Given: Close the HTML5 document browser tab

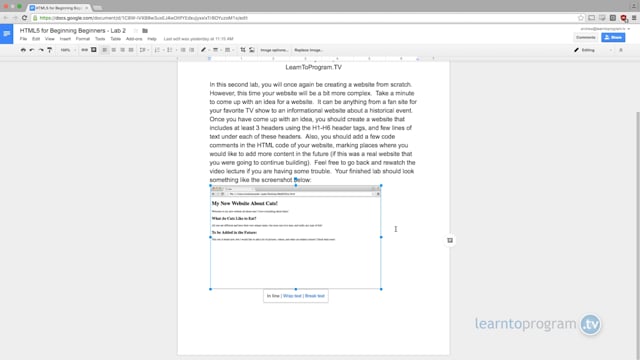Looking at the screenshot, I should pos(87,8).
